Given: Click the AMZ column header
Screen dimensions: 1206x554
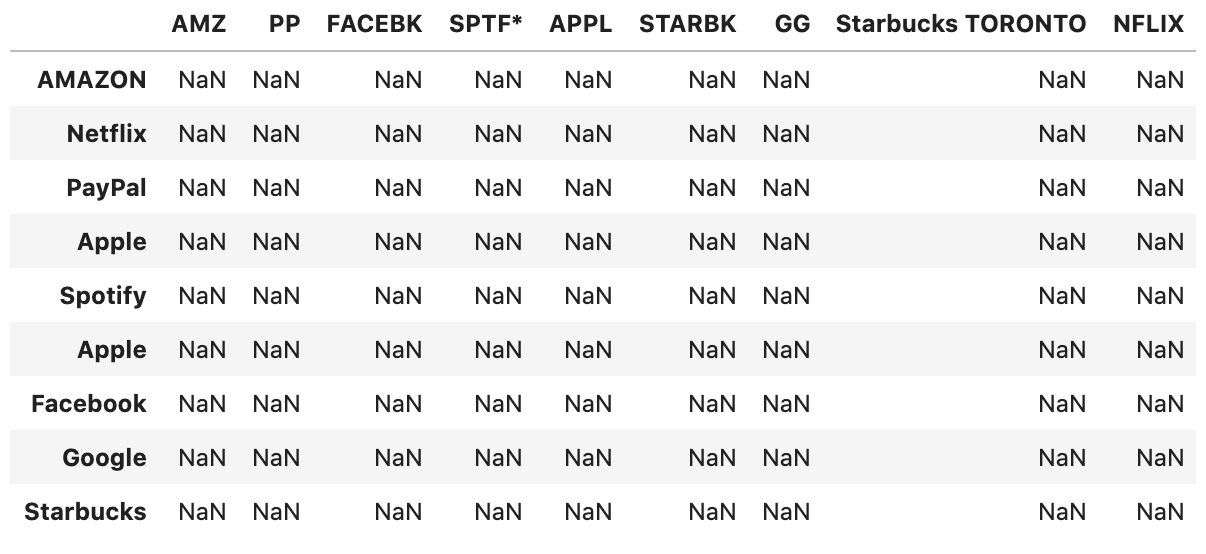Looking at the screenshot, I should pyautogui.click(x=199, y=25).
